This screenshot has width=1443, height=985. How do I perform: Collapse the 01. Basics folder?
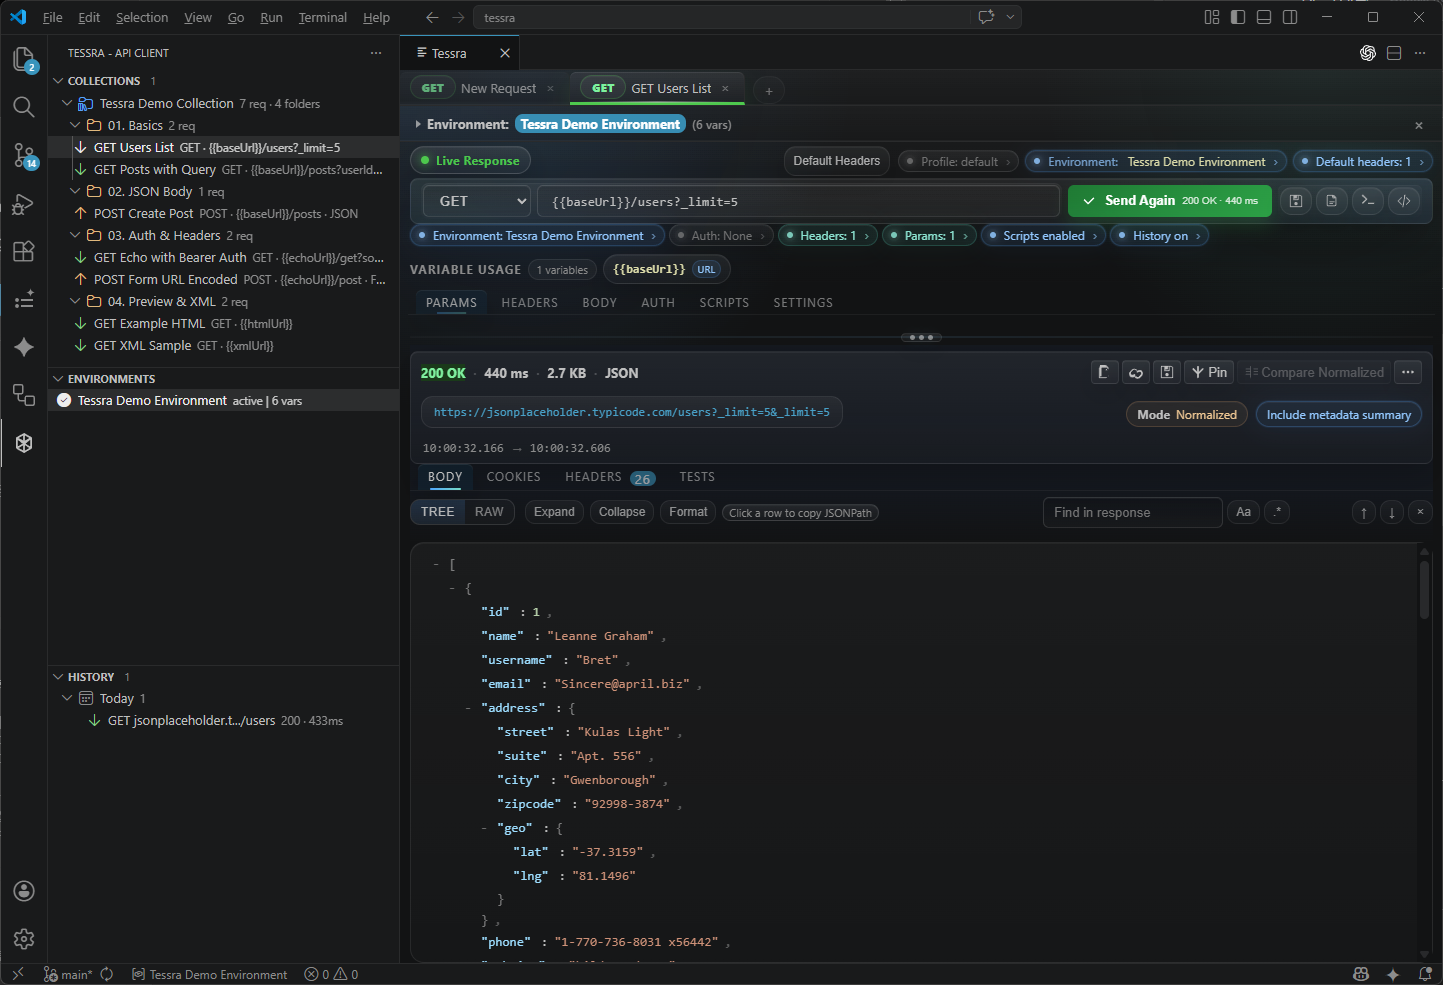click(x=75, y=125)
